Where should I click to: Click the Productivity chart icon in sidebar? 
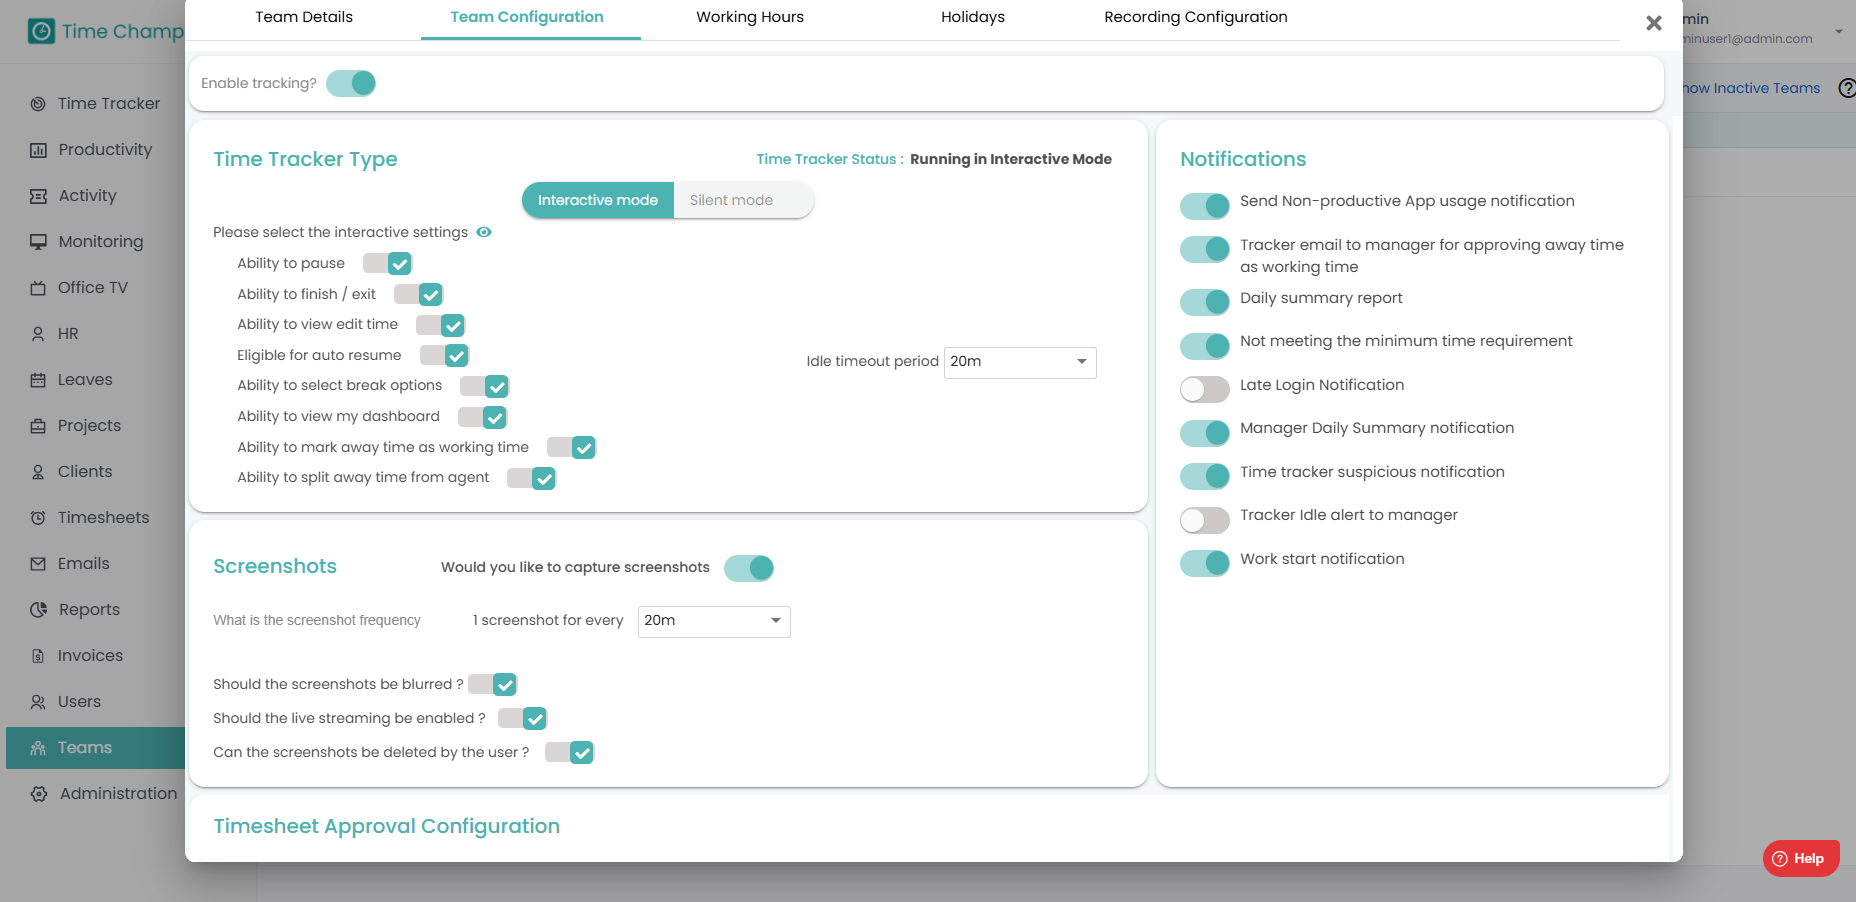point(38,150)
